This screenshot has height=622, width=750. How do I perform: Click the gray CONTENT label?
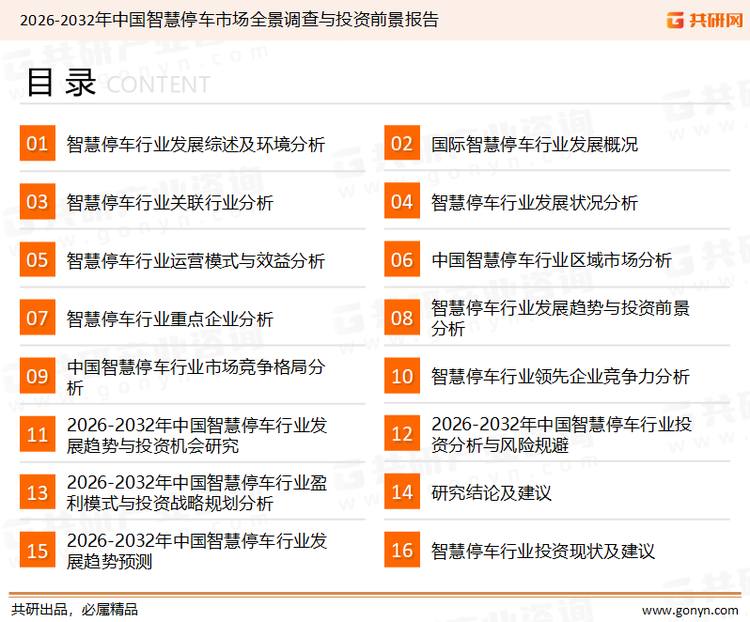(158, 85)
